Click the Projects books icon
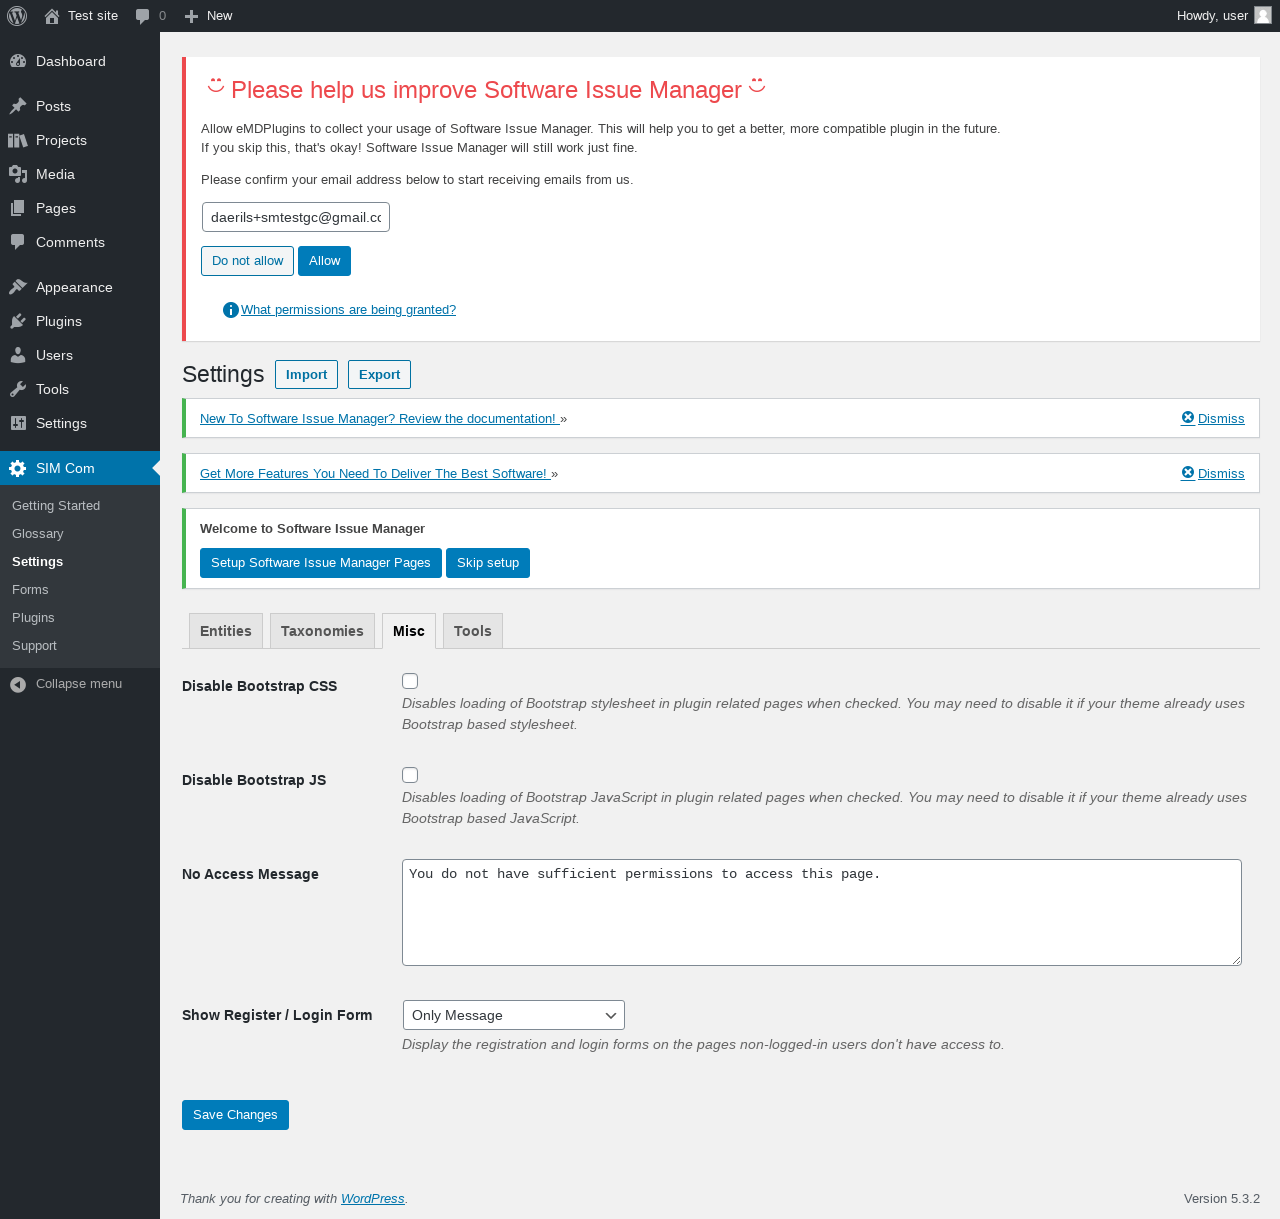 coord(18,140)
